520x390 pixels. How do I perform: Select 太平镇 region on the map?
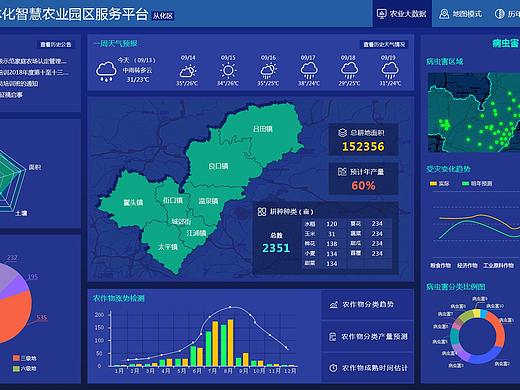[167, 247]
